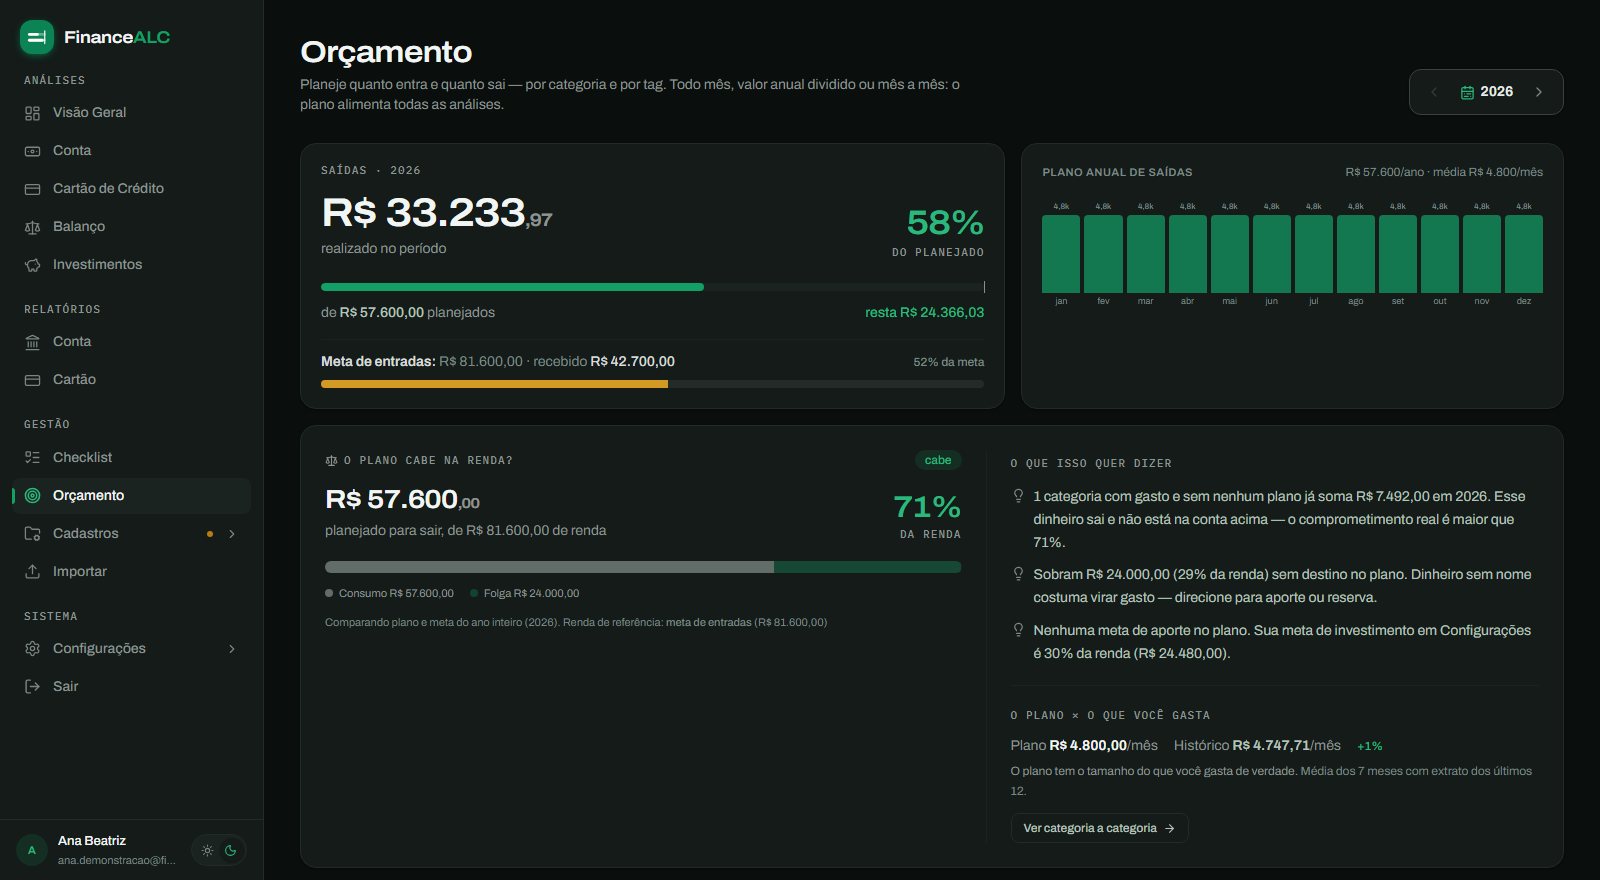Screen dimensions: 1600x880
Task: Click the Folga R$ 24.000,00 legend
Action: point(525,594)
